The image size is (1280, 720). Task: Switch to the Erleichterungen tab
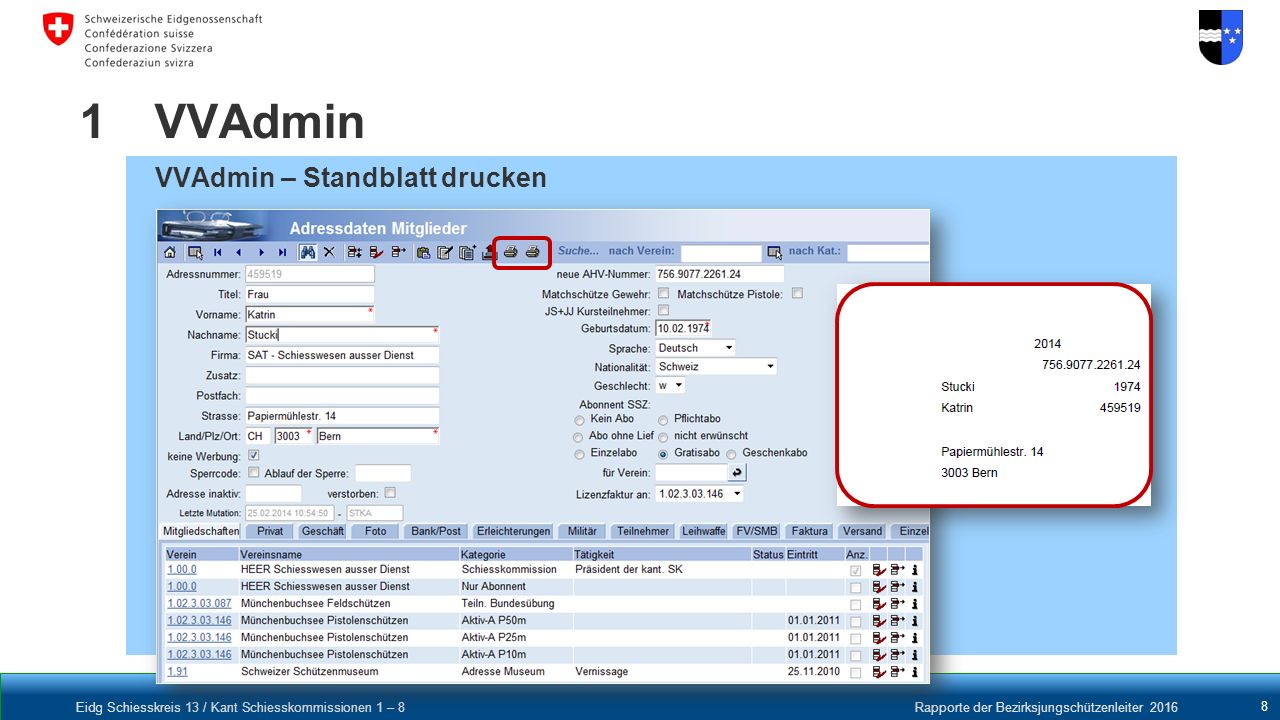[513, 531]
